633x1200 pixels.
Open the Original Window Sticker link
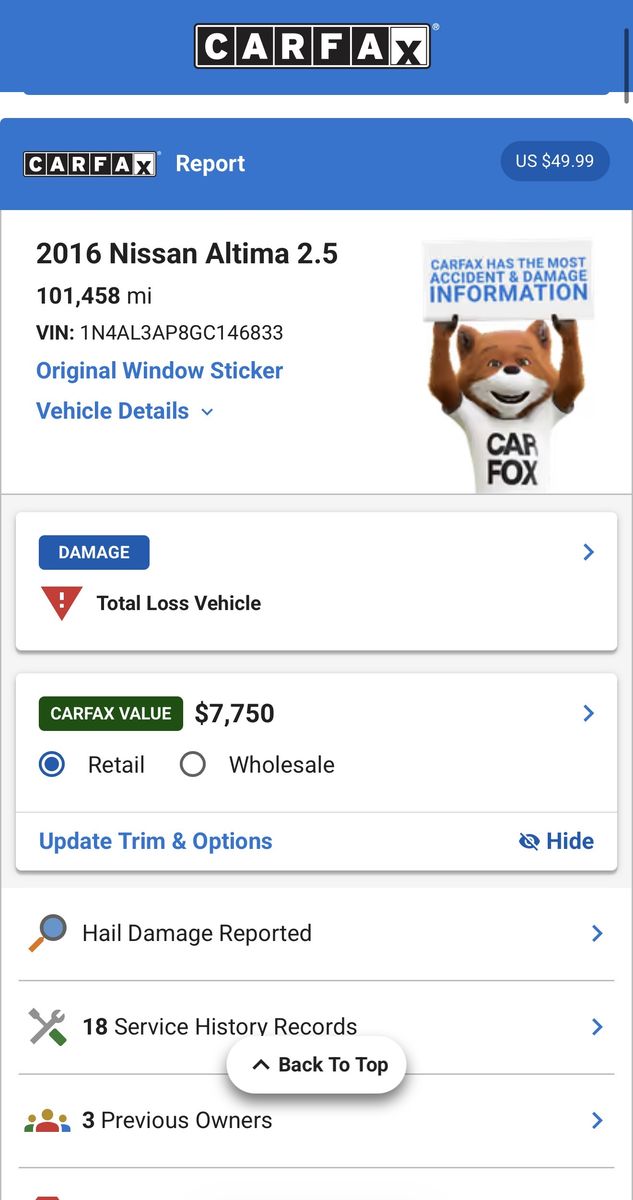pos(160,371)
